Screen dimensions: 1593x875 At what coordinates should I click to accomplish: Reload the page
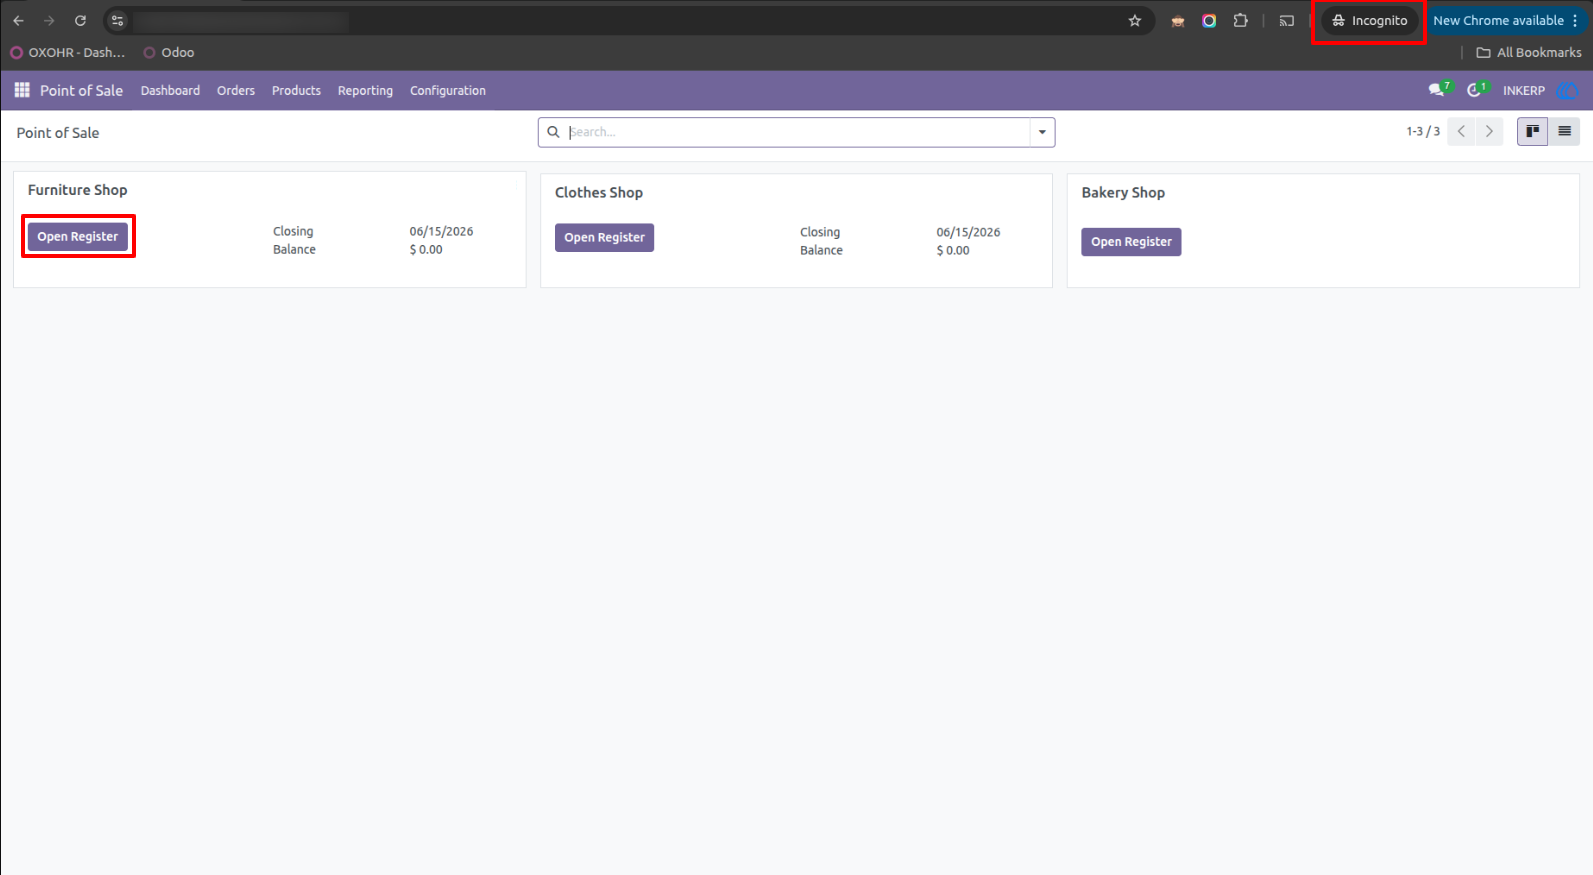[x=80, y=20]
